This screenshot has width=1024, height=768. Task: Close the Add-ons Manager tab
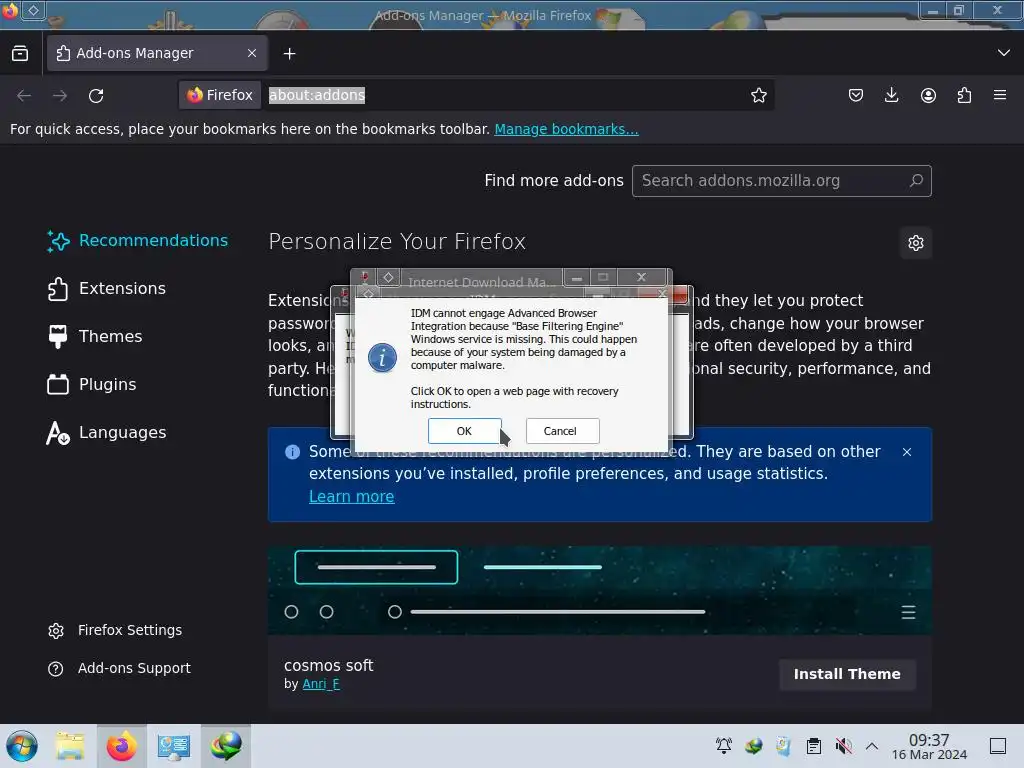[x=252, y=53]
